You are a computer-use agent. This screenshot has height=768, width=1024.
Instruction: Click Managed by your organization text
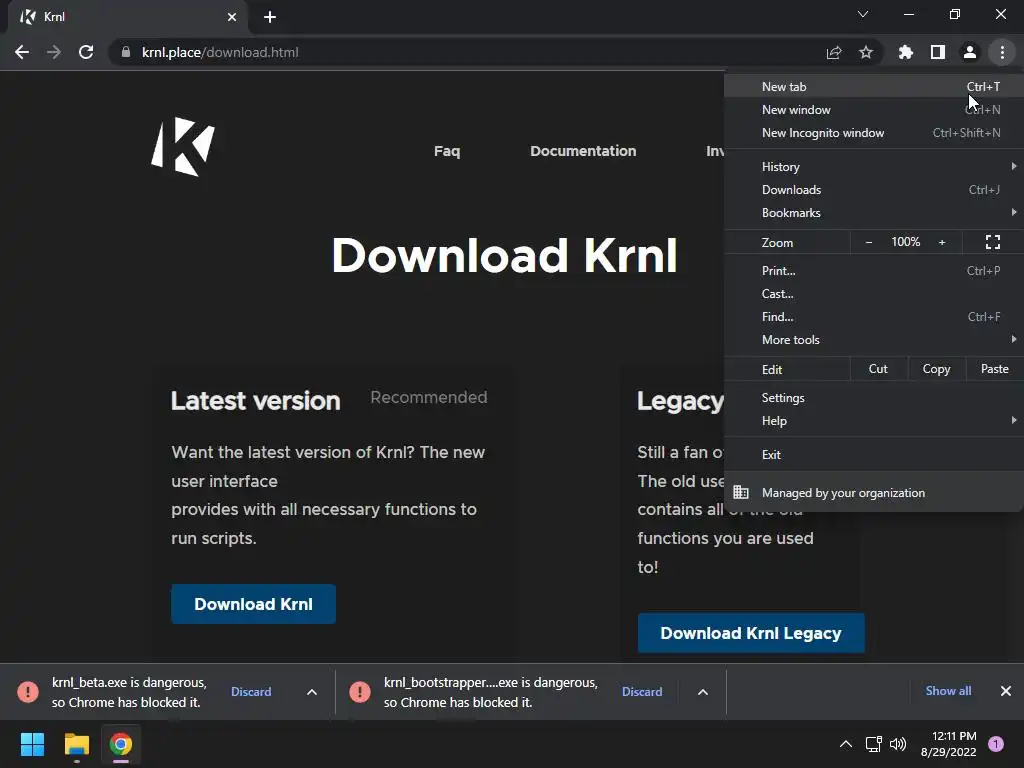843,493
